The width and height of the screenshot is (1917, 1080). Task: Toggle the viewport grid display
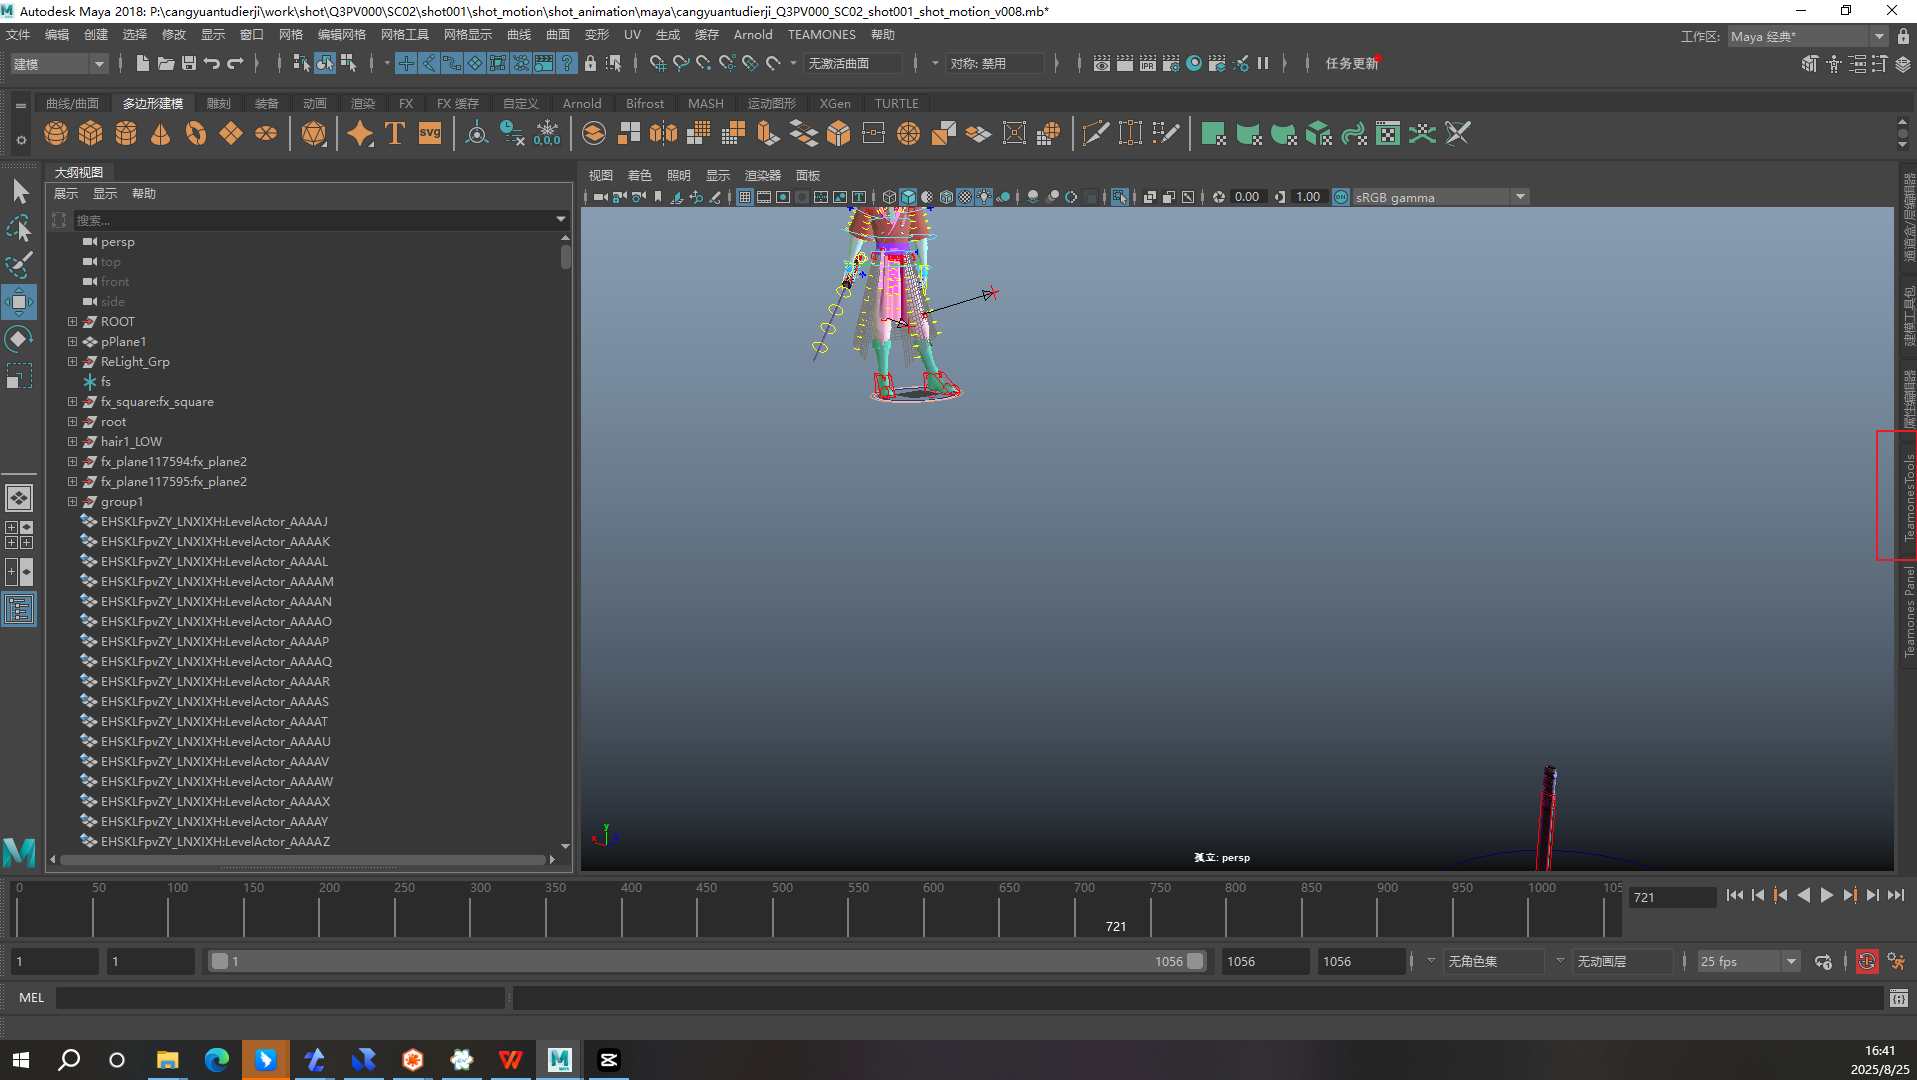(745, 198)
